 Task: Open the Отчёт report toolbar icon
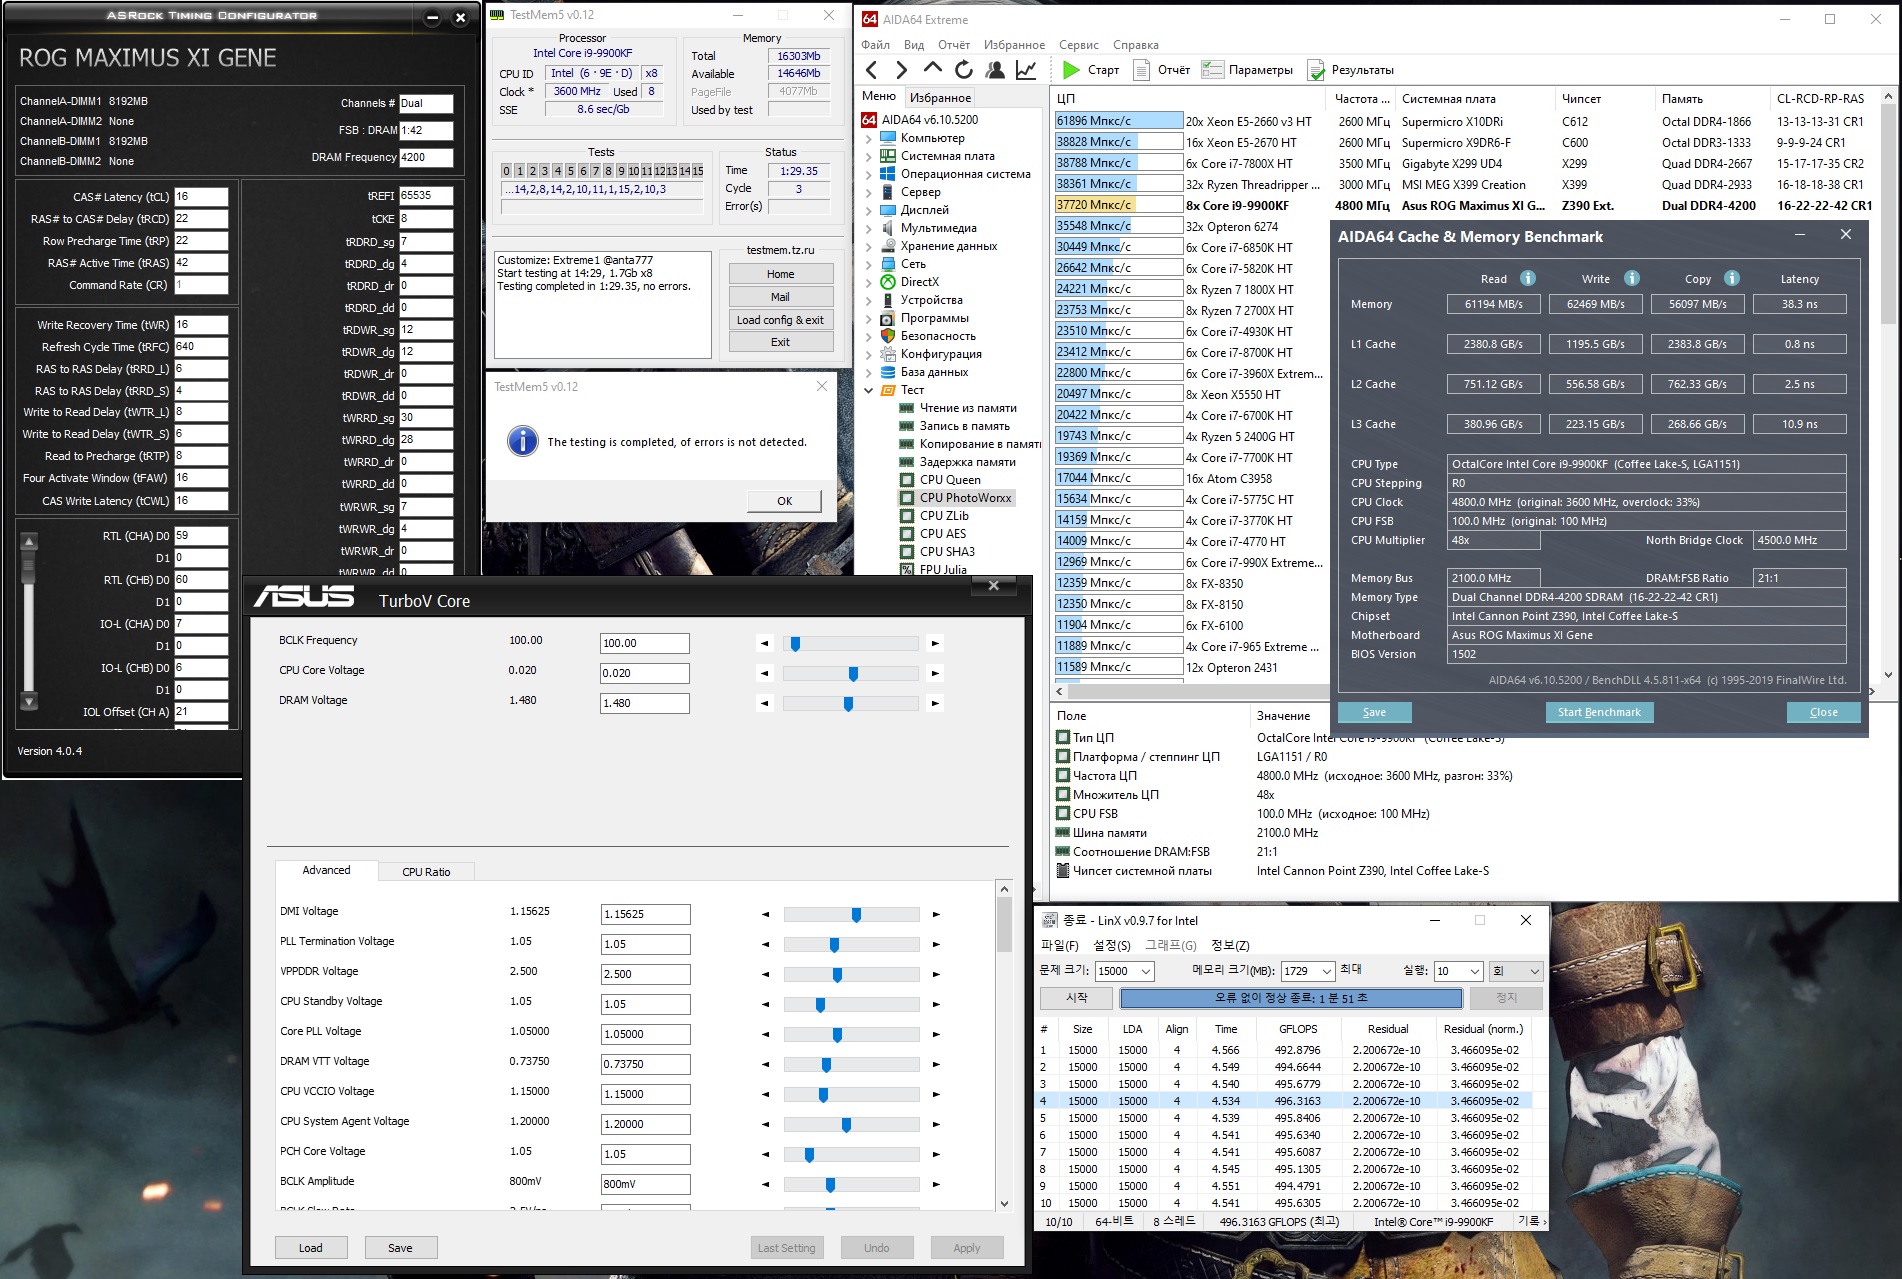pos(1141,70)
